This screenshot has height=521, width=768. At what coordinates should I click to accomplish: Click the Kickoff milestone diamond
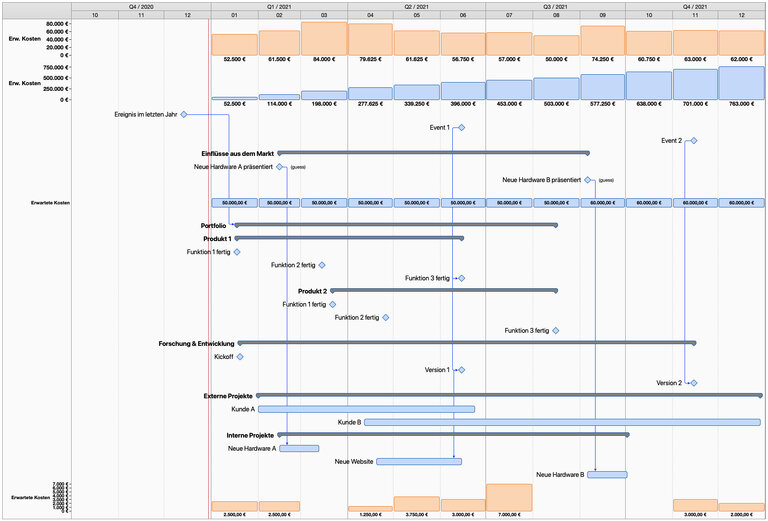point(240,357)
